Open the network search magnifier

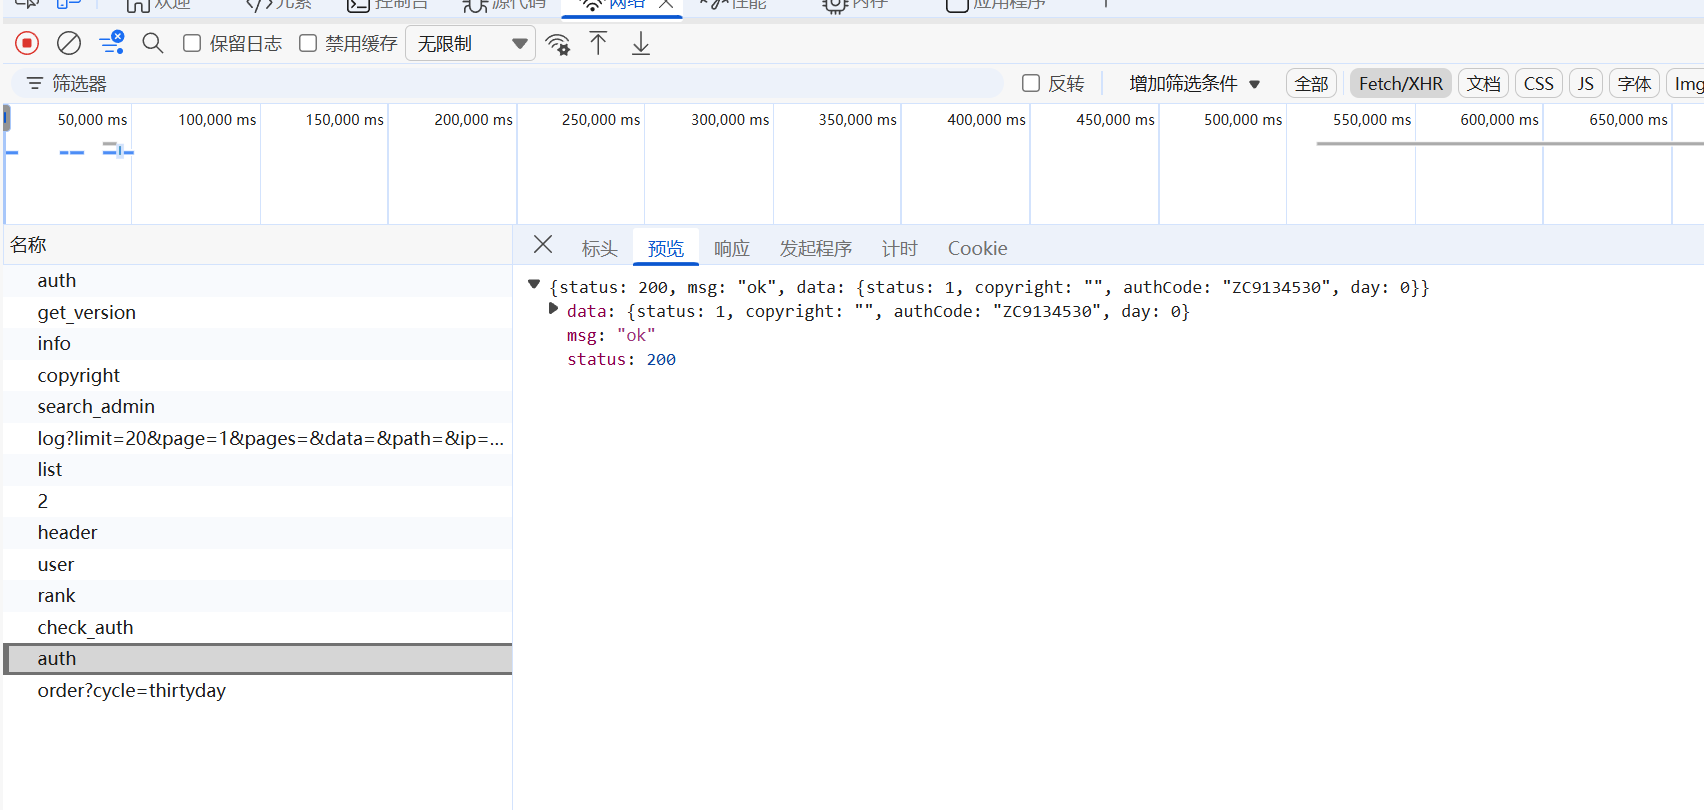[153, 43]
